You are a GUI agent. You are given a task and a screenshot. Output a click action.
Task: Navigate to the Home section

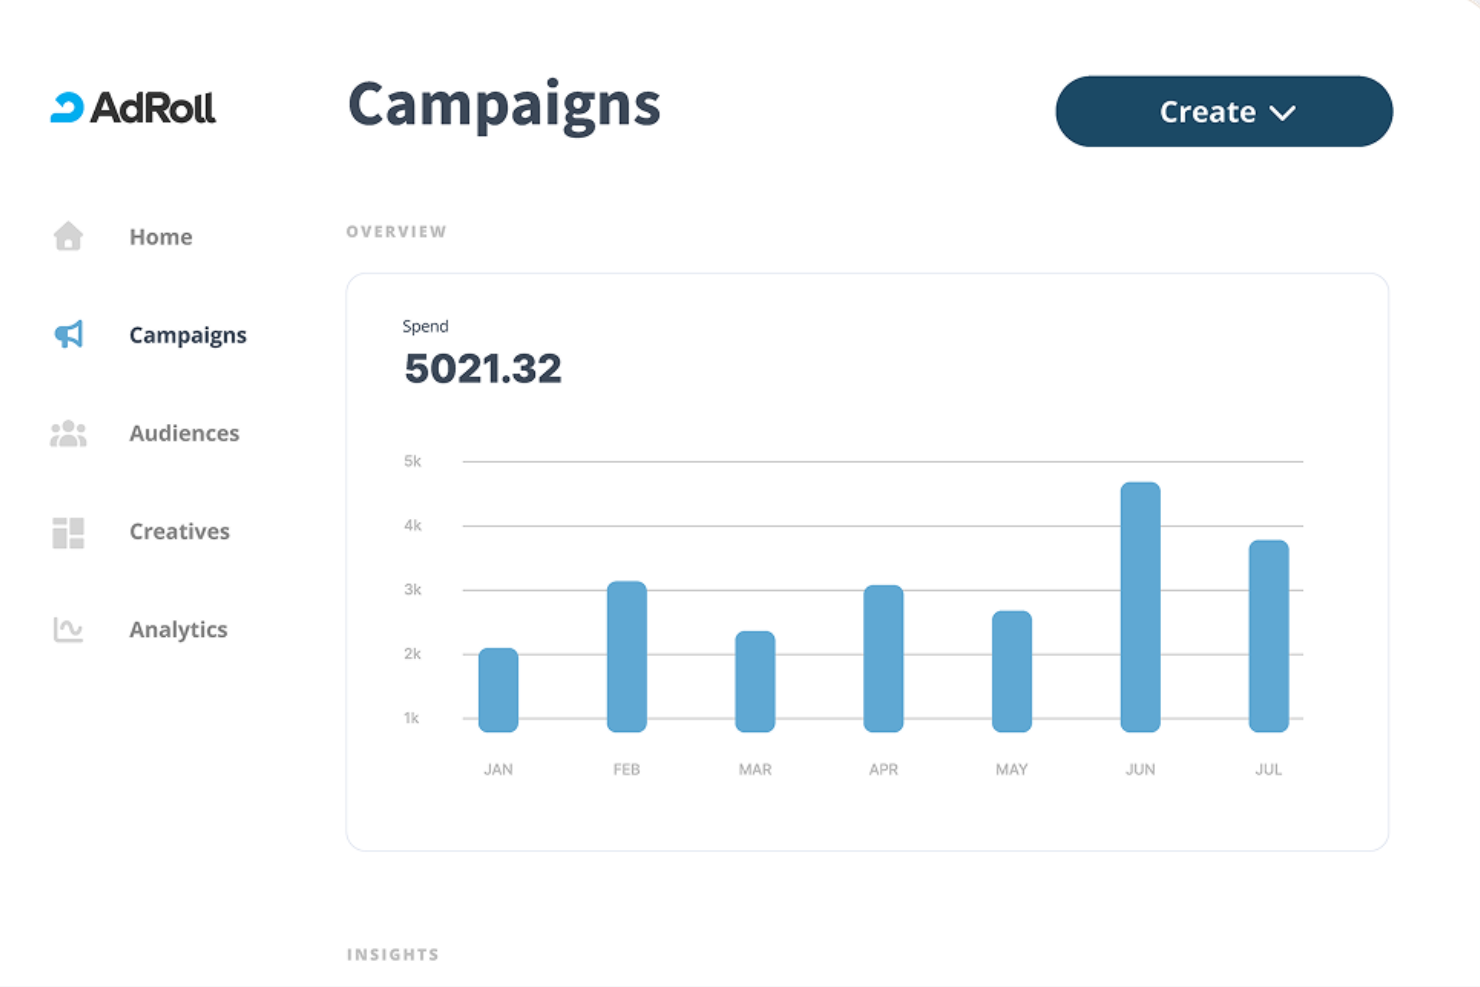pyautogui.click(x=160, y=236)
